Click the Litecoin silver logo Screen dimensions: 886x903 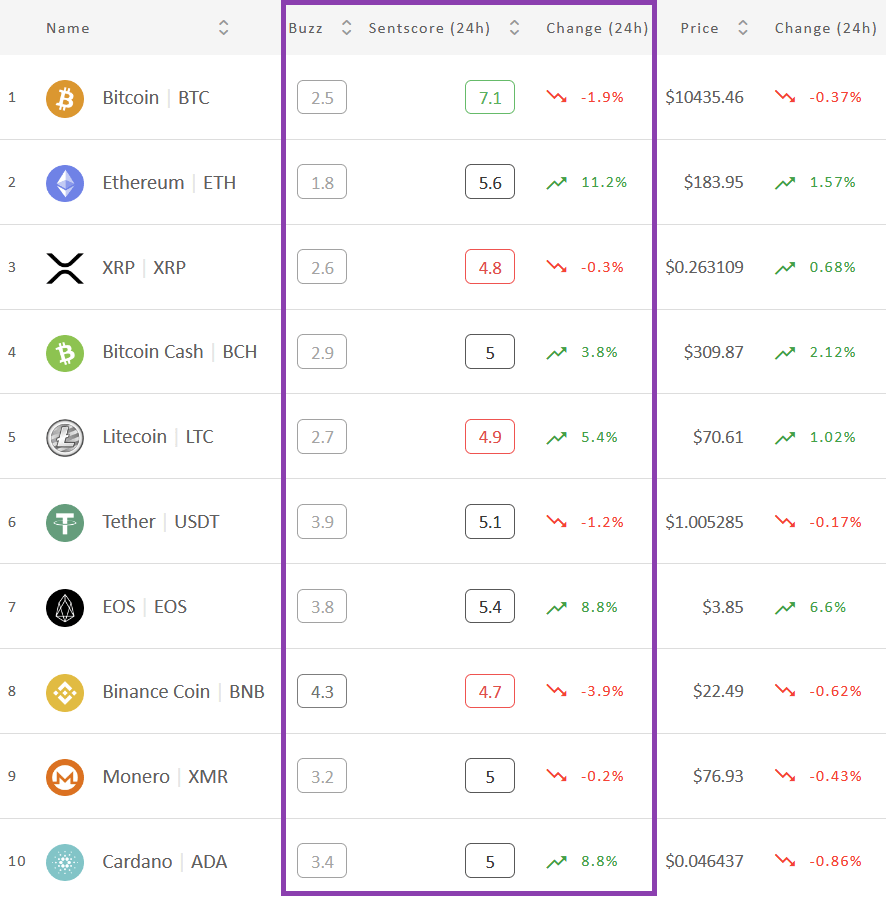tap(65, 438)
